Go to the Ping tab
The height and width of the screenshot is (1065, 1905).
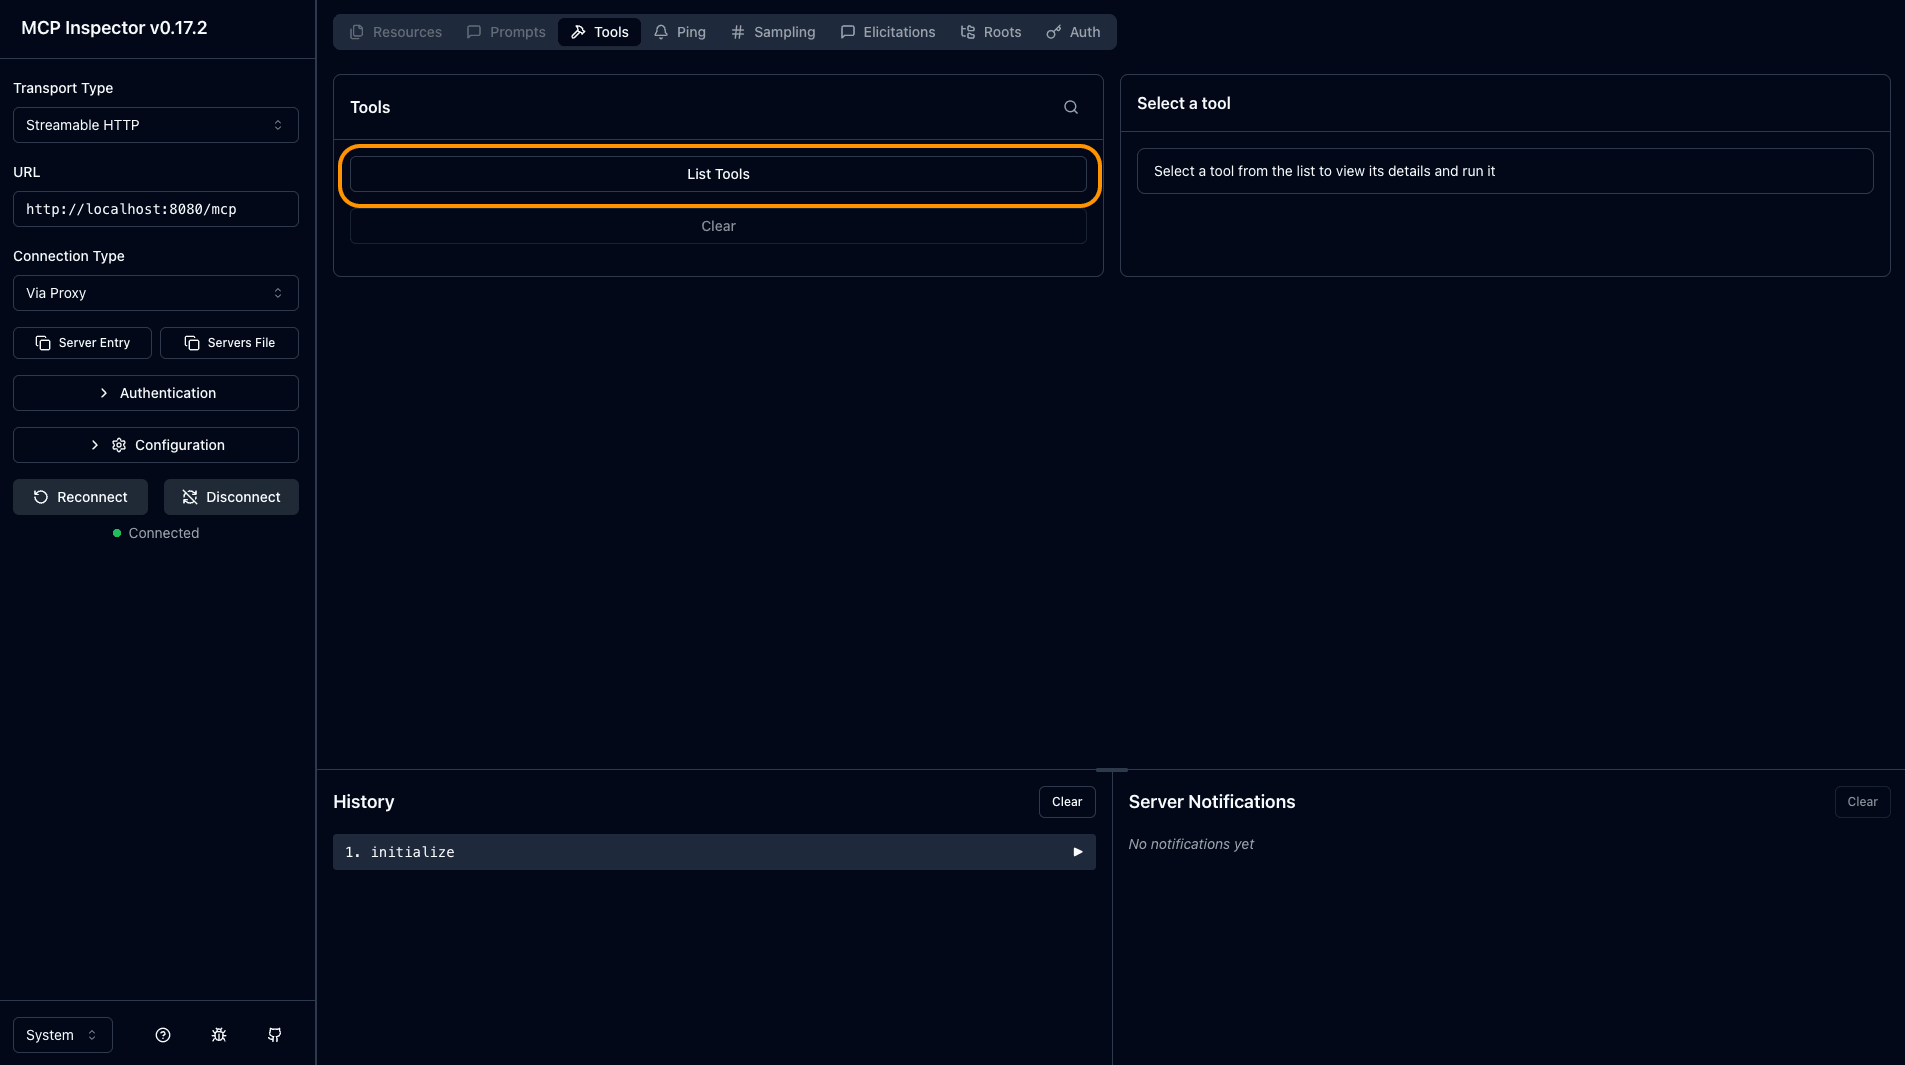click(x=680, y=32)
